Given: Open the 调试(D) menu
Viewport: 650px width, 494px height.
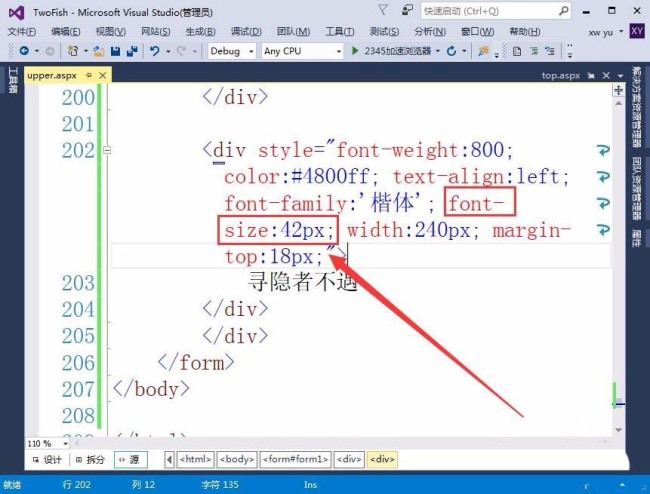Looking at the screenshot, I should pyautogui.click(x=246, y=31).
